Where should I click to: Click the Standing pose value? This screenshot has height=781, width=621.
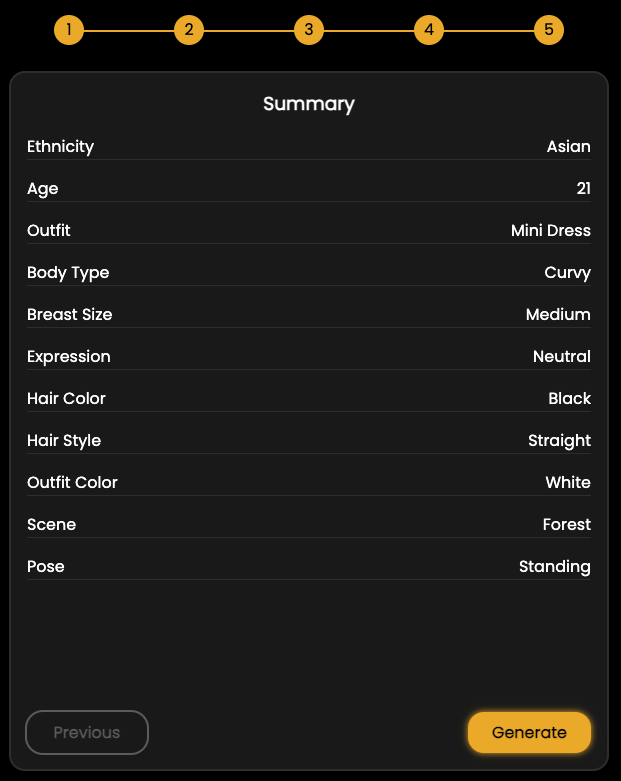(555, 566)
